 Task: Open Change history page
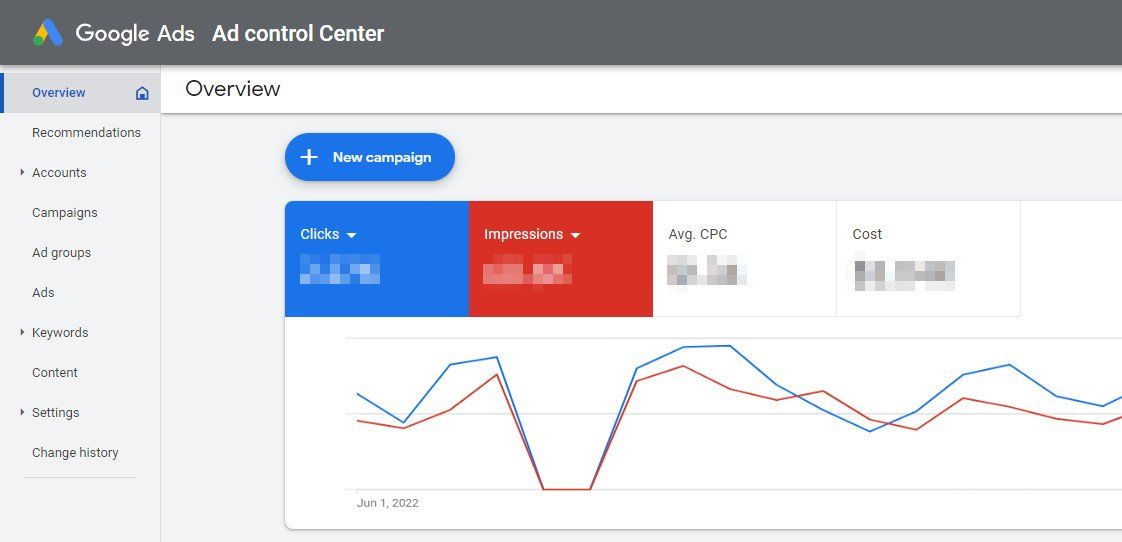point(75,453)
